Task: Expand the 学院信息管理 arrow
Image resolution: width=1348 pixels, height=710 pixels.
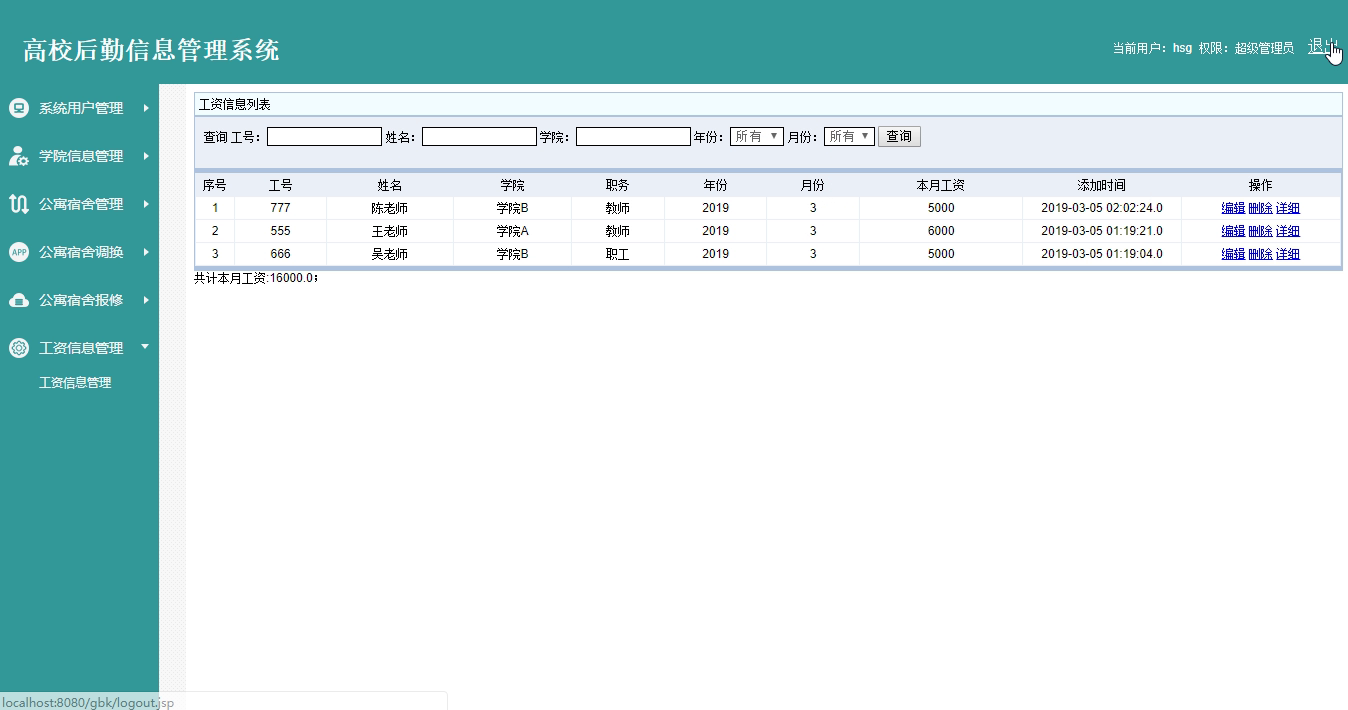Action: (146, 156)
